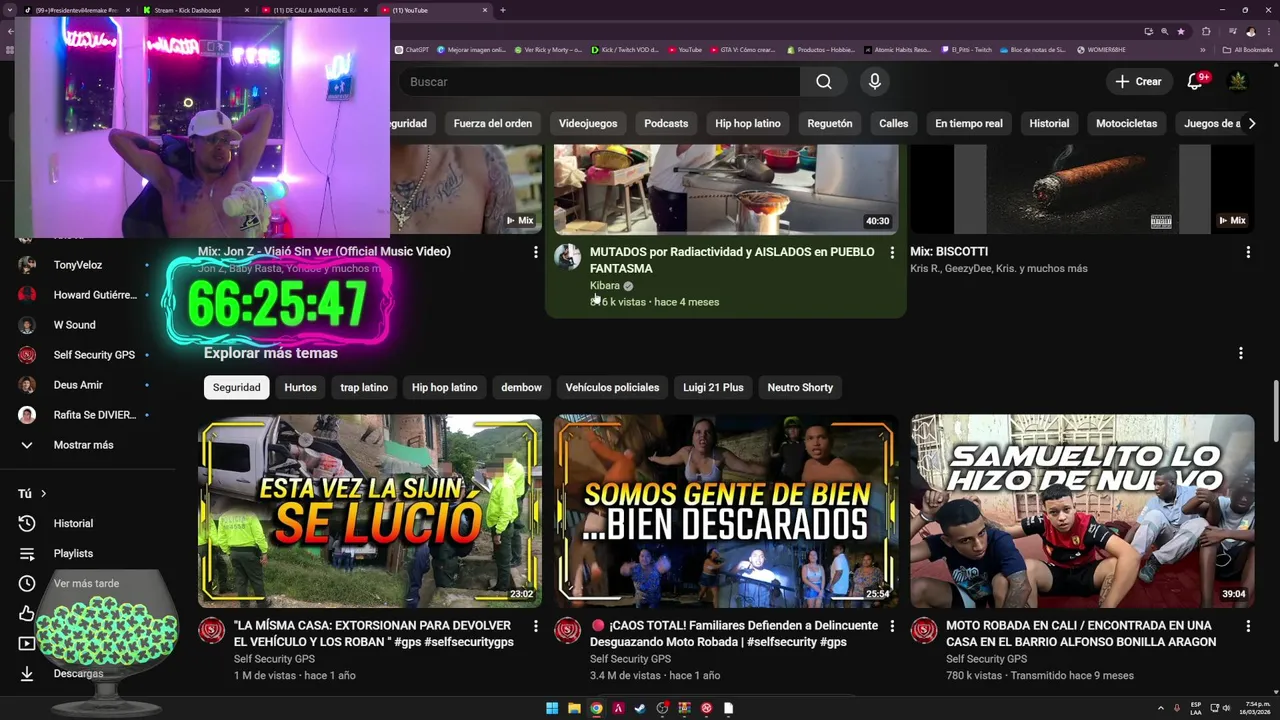Image resolution: width=1280 pixels, height=720 pixels.
Task: Open ESTA VEZ LA SIJIN SE LUCIÓ thumbnail
Action: pyautogui.click(x=370, y=511)
